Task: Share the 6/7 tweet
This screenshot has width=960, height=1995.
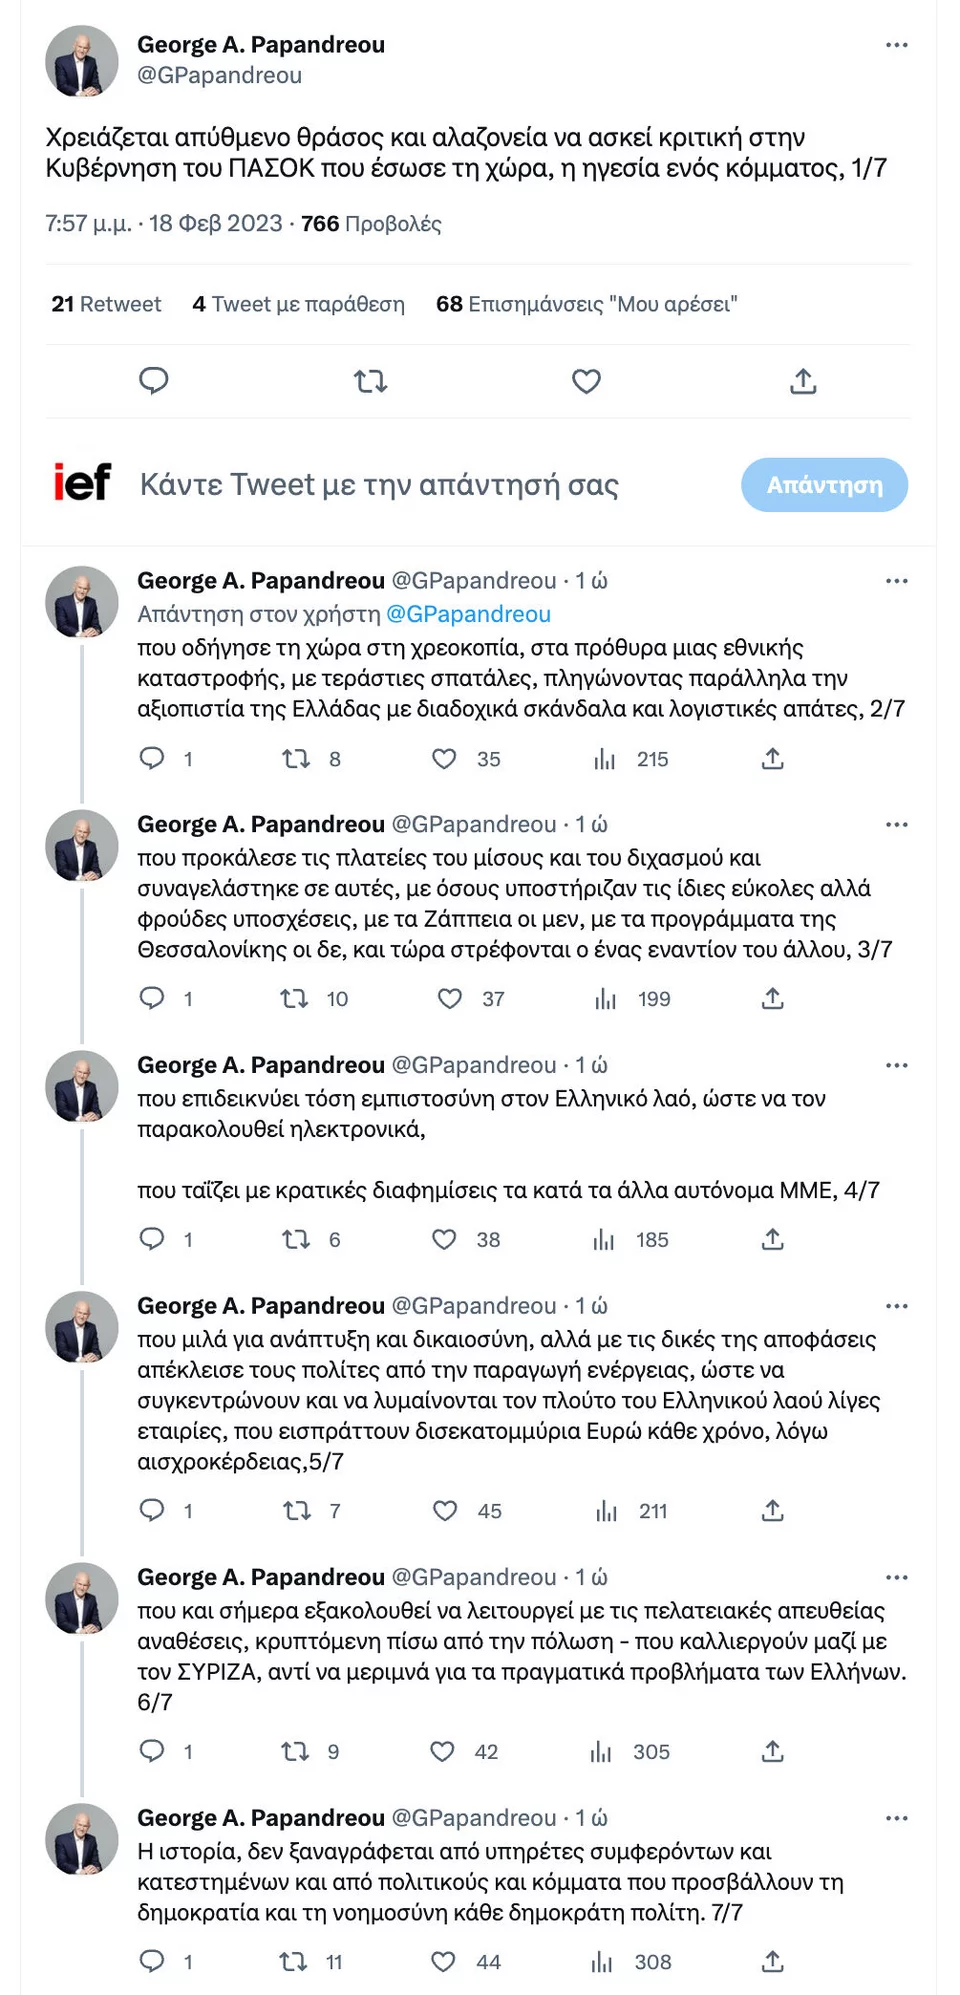Action: point(772,1751)
